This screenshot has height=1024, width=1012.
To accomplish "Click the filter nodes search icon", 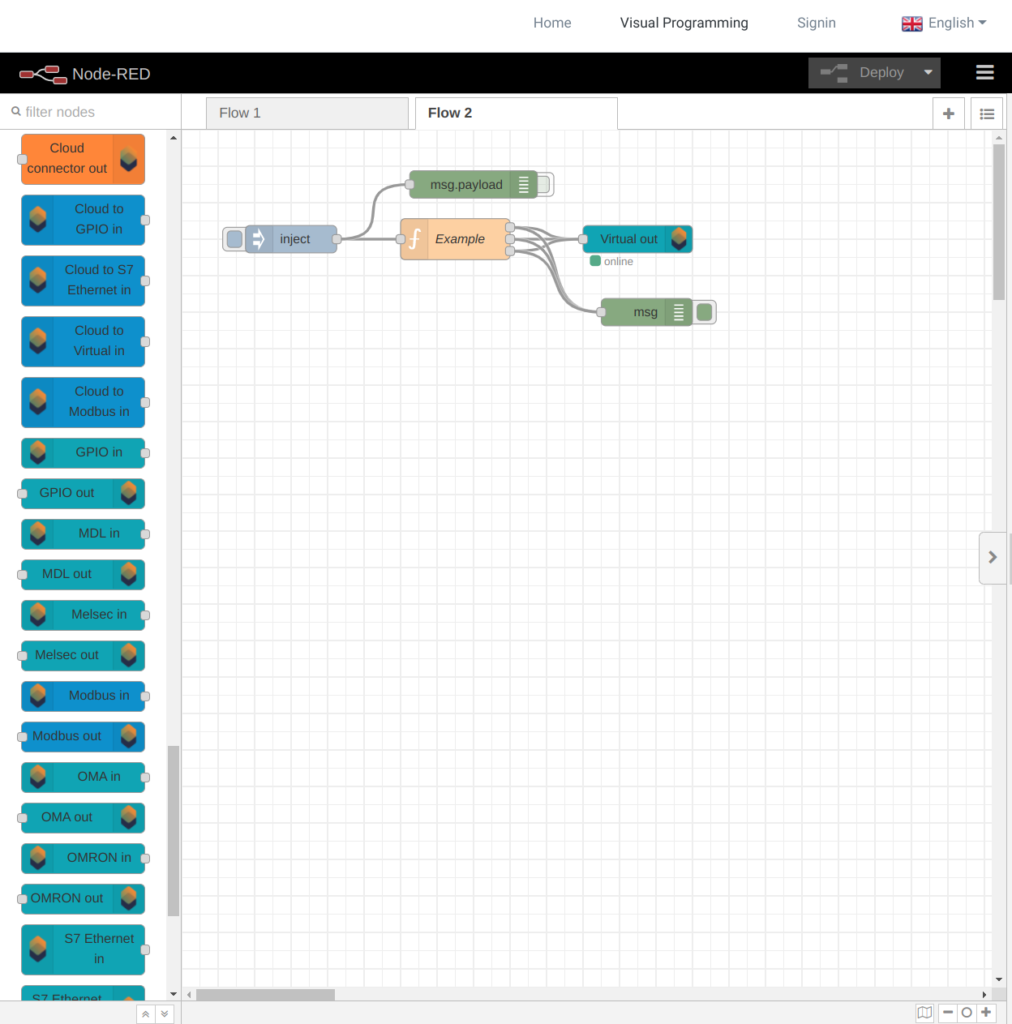I will click(16, 112).
